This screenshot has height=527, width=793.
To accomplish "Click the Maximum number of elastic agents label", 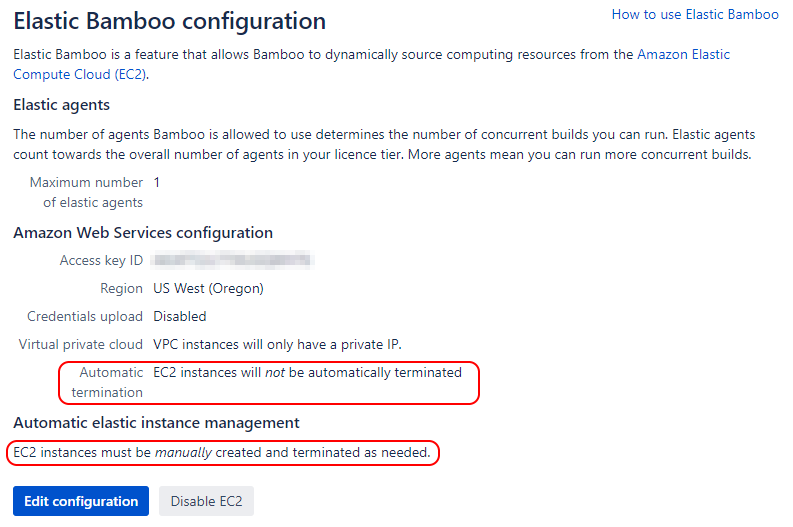I will [86, 192].
